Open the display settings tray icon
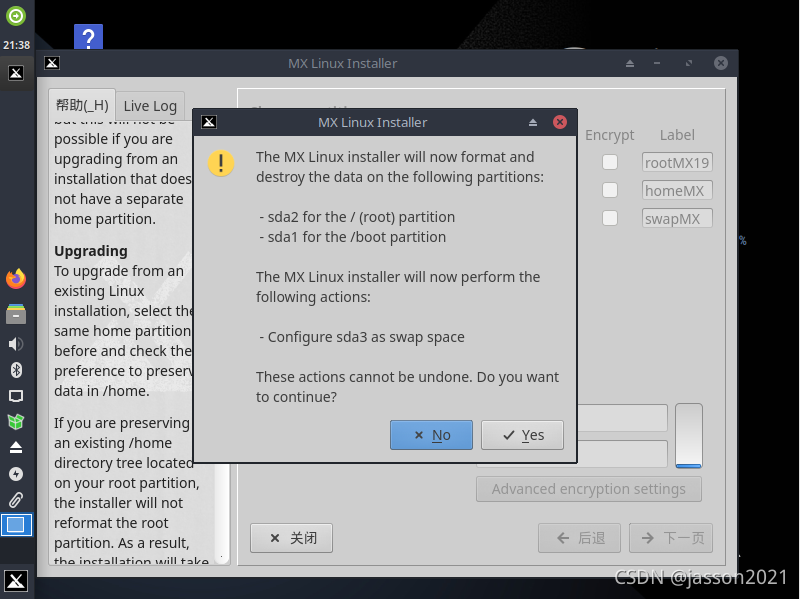 [x=16, y=396]
